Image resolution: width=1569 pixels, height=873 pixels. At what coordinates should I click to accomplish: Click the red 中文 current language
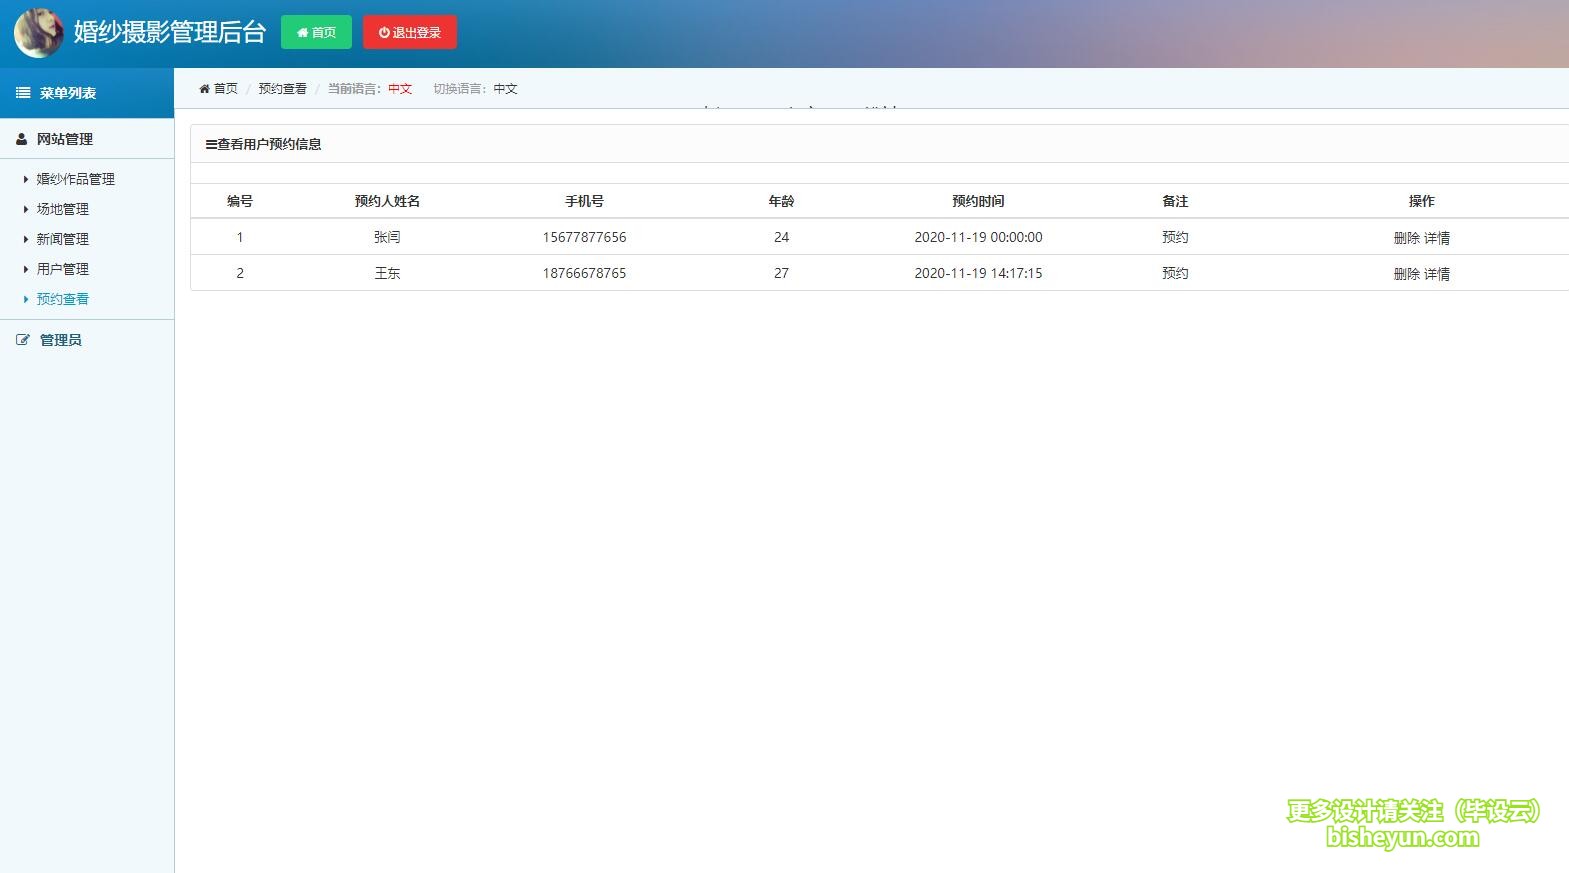click(x=400, y=88)
